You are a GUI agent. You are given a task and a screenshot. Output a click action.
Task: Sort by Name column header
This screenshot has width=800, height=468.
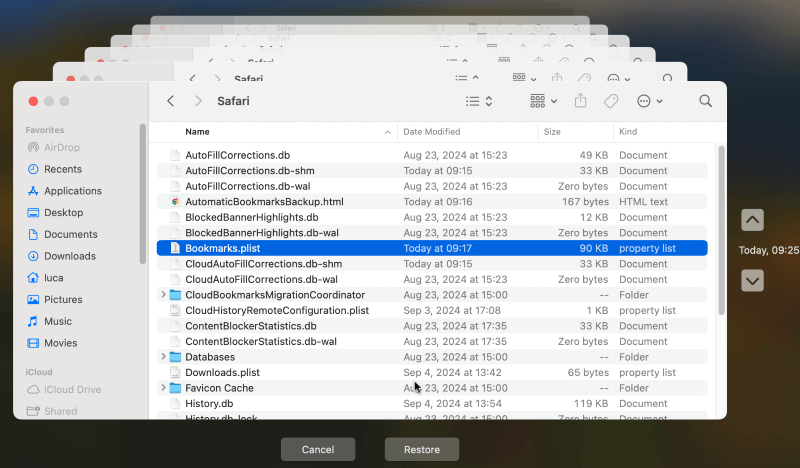(x=197, y=132)
